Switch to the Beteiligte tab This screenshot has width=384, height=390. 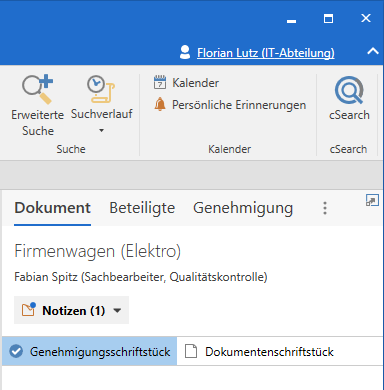(x=142, y=208)
